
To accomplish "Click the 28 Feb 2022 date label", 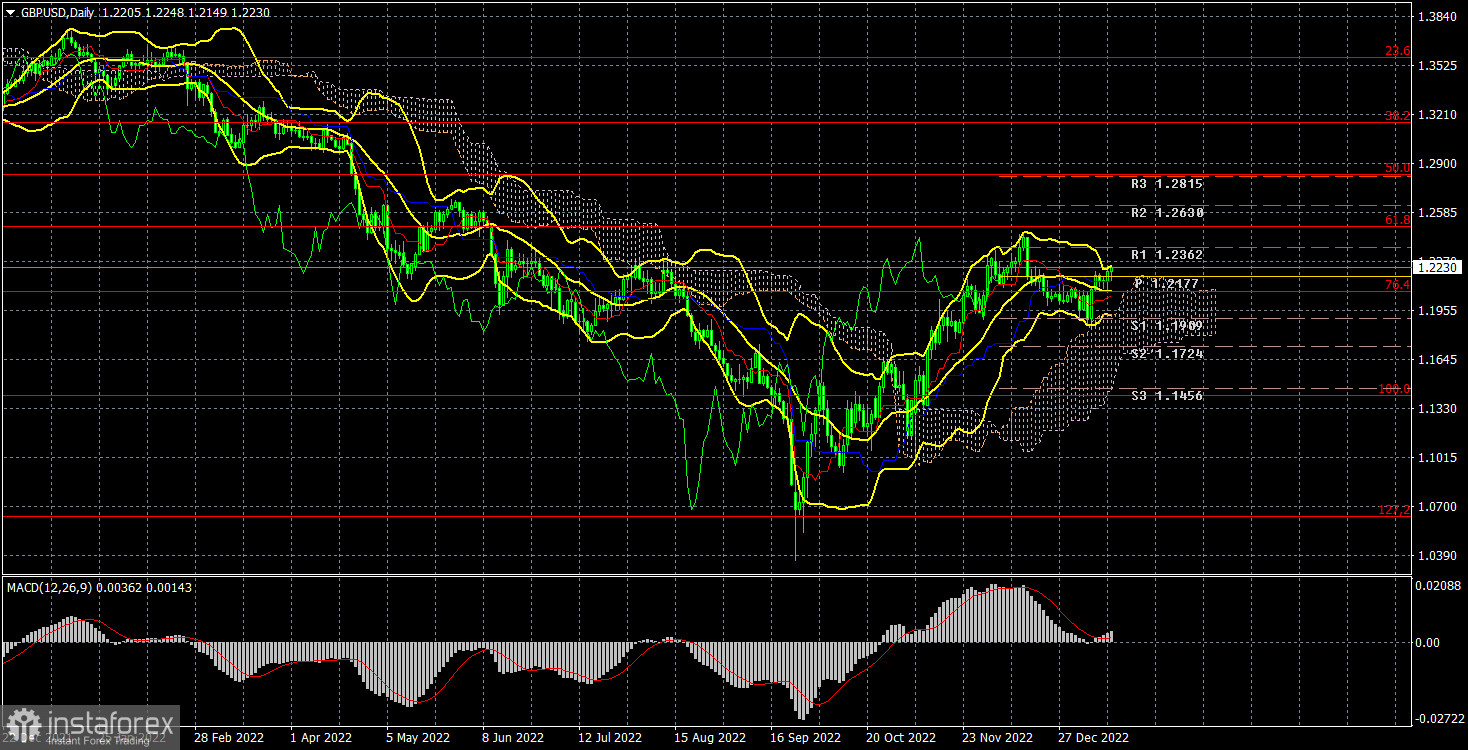I will [x=229, y=737].
